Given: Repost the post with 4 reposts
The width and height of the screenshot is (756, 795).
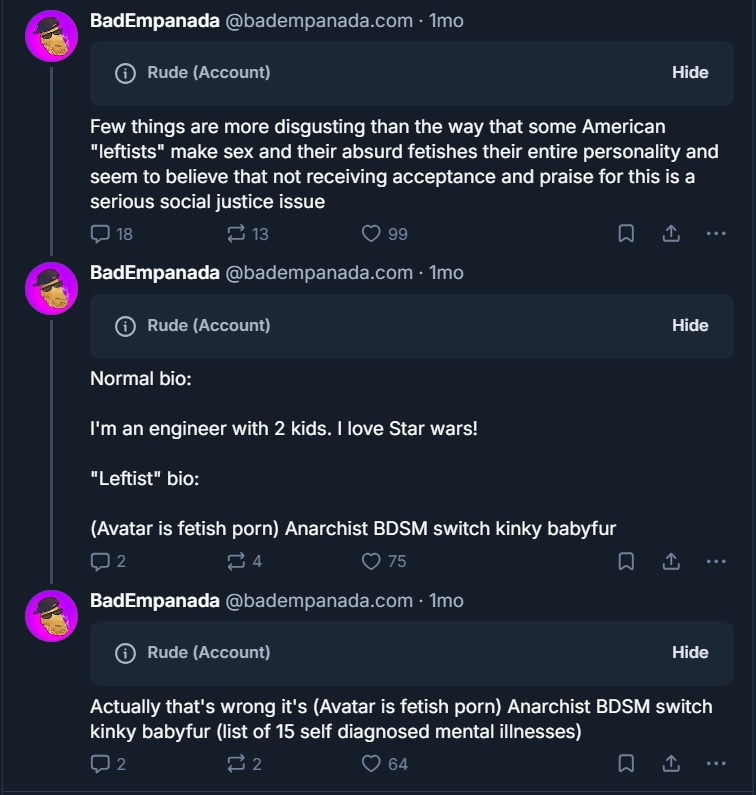Looking at the screenshot, I should [x=236, y=561].
